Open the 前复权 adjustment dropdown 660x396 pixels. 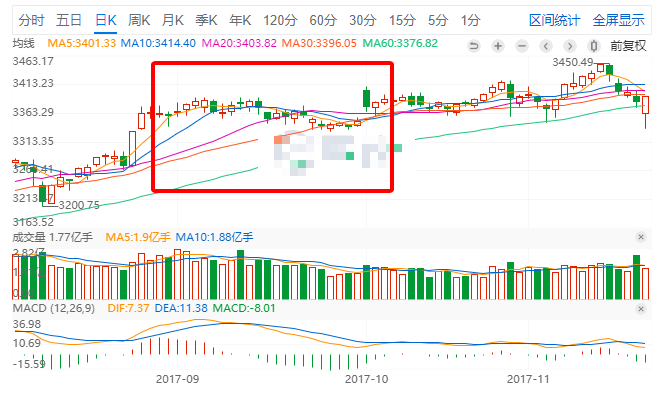pos(628,45)
